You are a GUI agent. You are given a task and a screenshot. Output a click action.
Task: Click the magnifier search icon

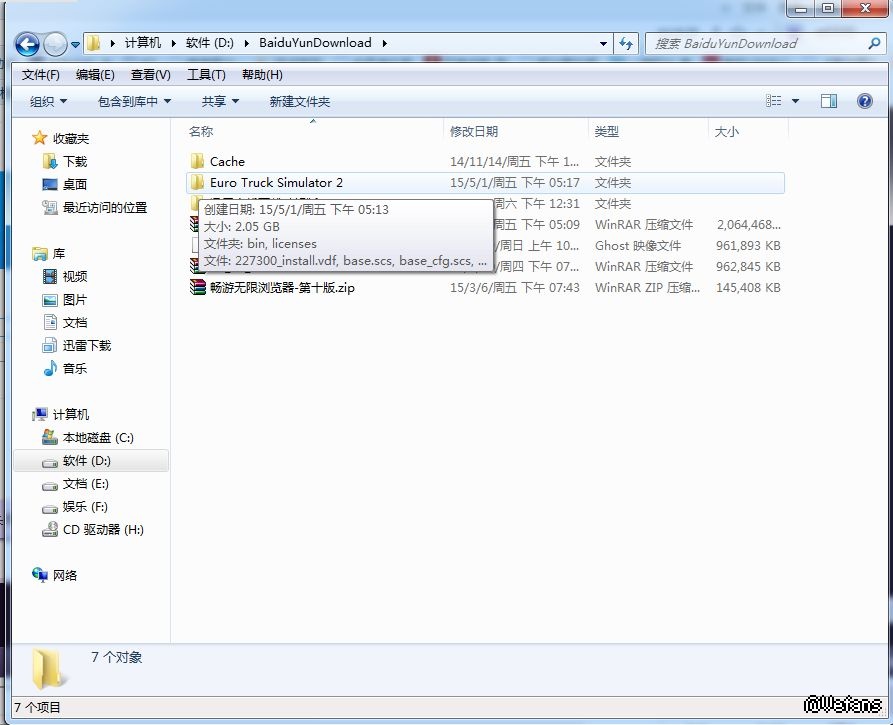(875, 43)
